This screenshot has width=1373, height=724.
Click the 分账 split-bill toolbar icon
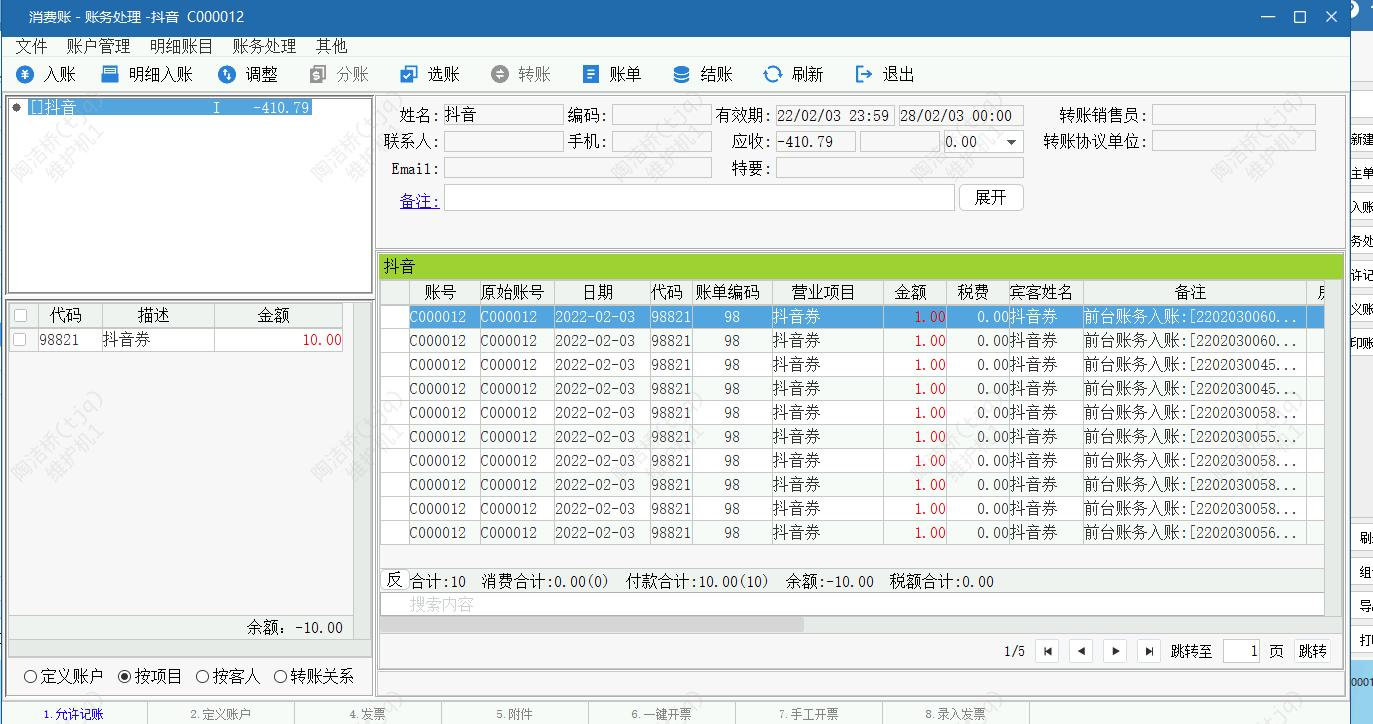pyautogui.click(x=318, y=75)
